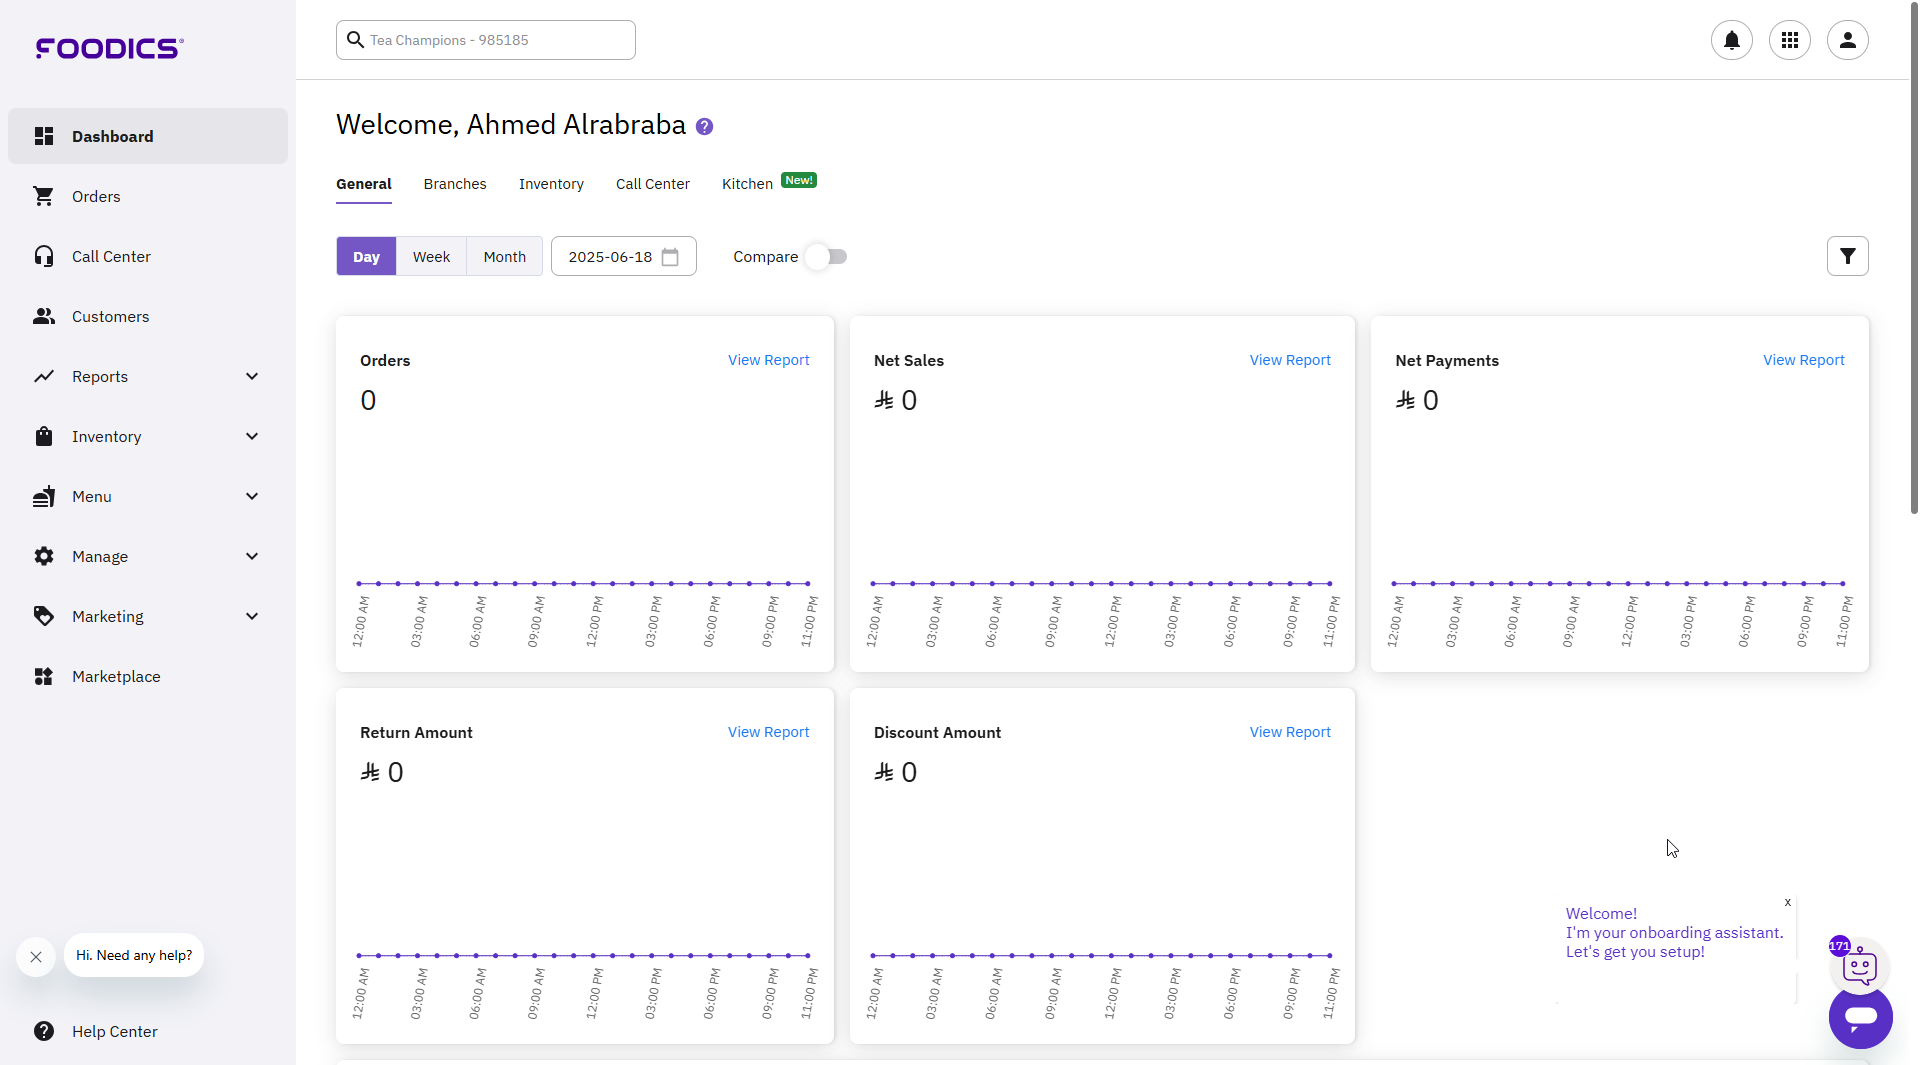Image resolution: width=1920 pixels, height=1065 pixels.
Task: Open the purple chat bubble widget
Action: [x=1860, y=1018]
